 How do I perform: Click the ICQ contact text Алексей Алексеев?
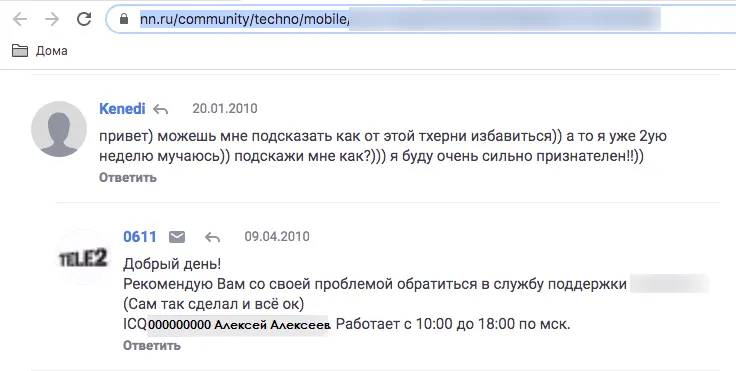click(x=272, y=325)
